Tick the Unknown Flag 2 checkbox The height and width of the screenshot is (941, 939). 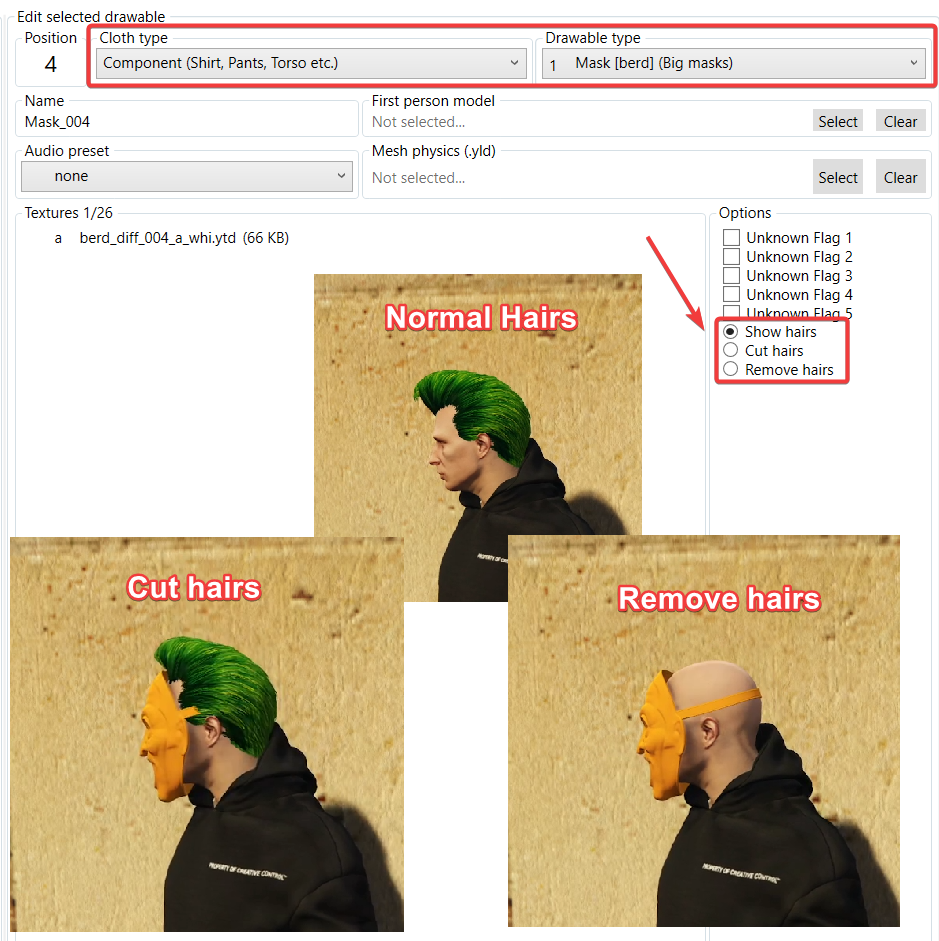tap(732, 257)
